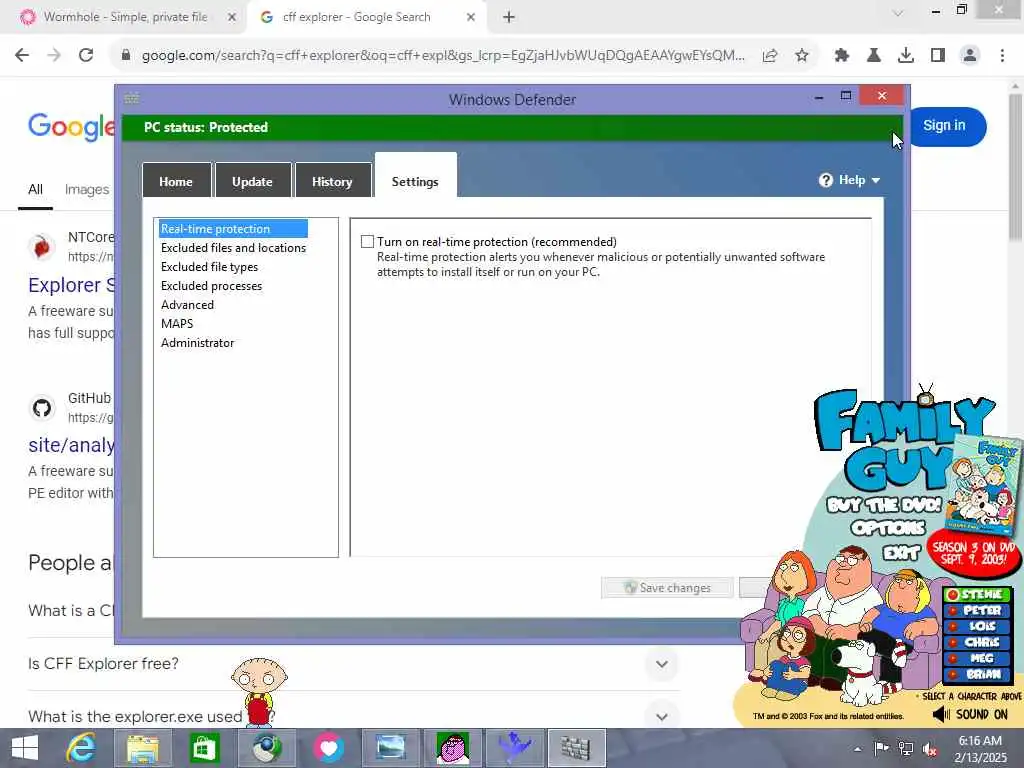The height and width of the screenshot is (768, 1024).
Task: Open the Windows Defender wall taskbar icon
Action: 576,748
